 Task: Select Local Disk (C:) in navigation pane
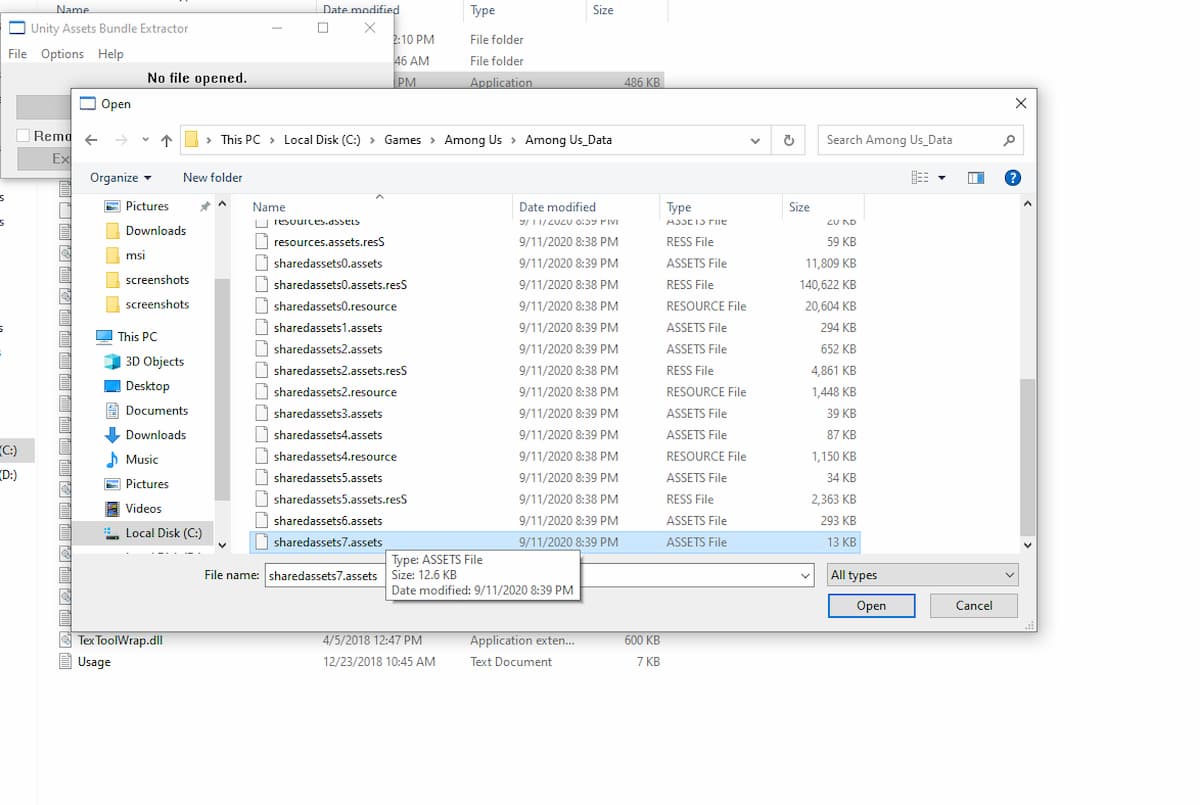[163, 533]
